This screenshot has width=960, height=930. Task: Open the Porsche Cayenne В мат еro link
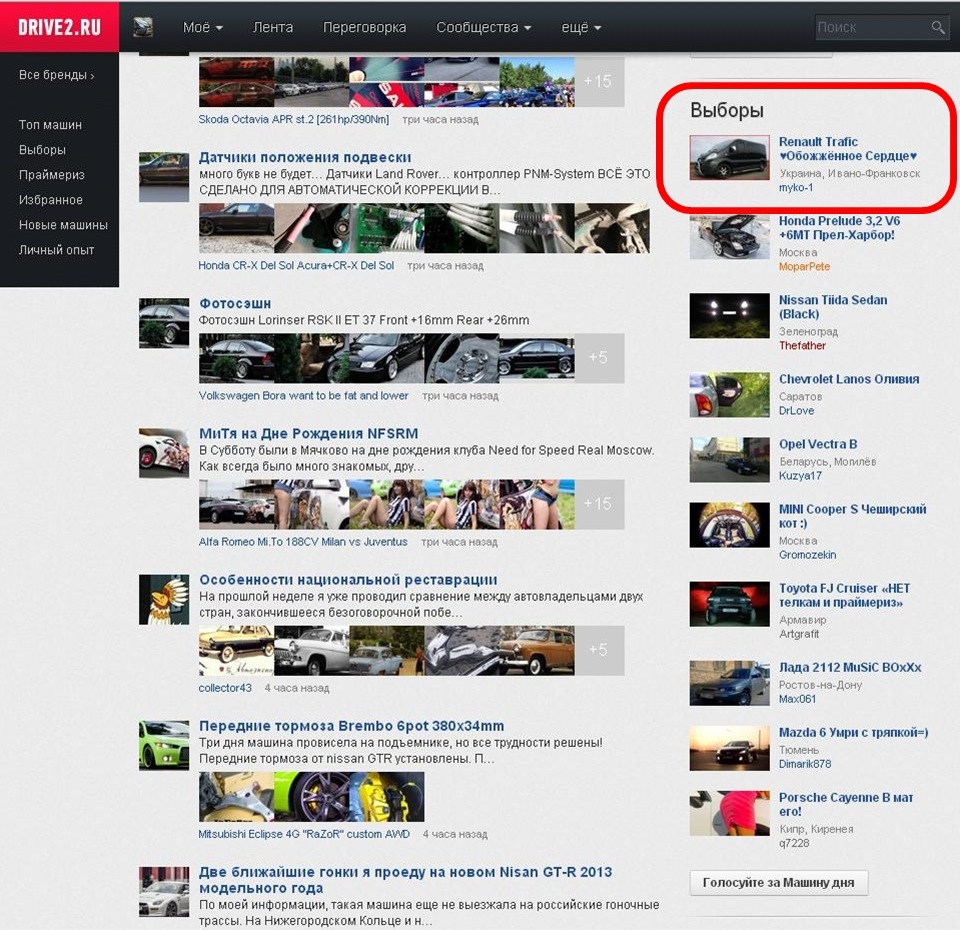coord(846,804)
